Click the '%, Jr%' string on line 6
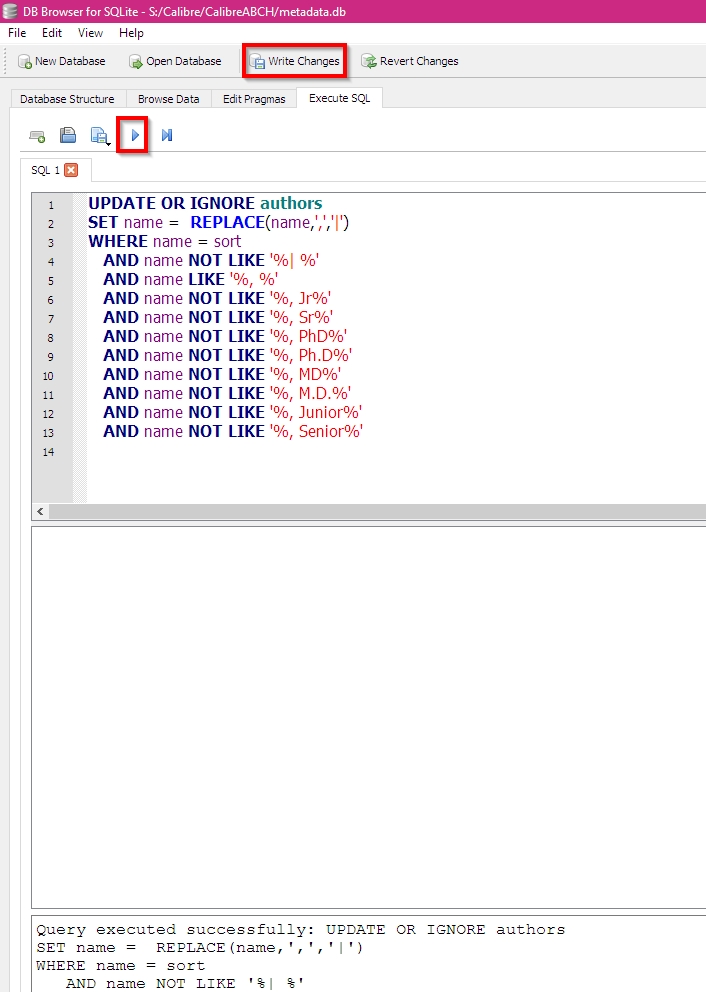 [300, 299]
